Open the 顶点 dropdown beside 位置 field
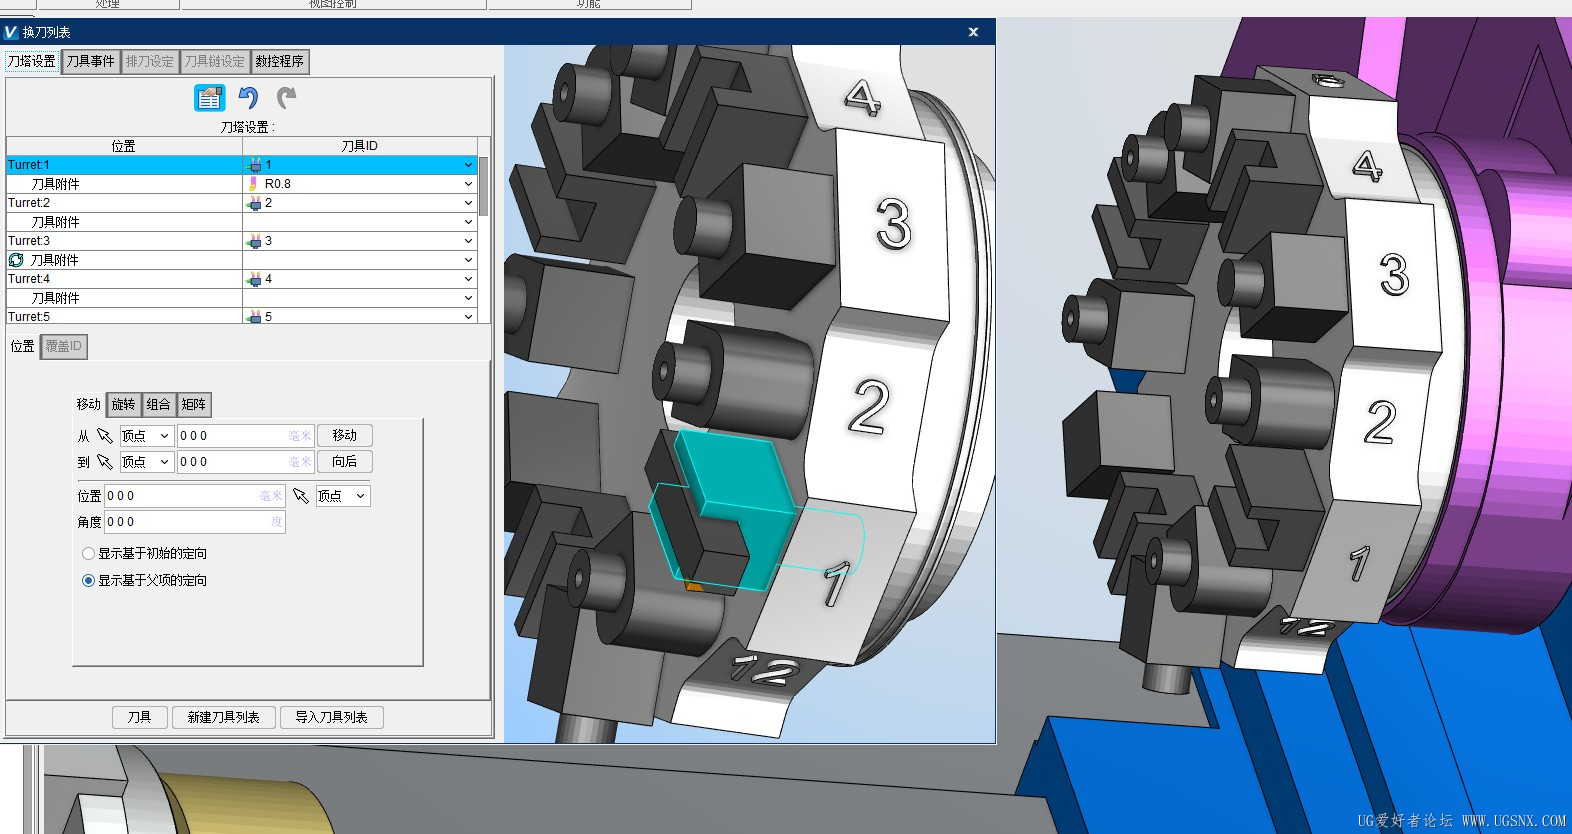Screen dimensions: 1572x834 (x=343, y=496)
